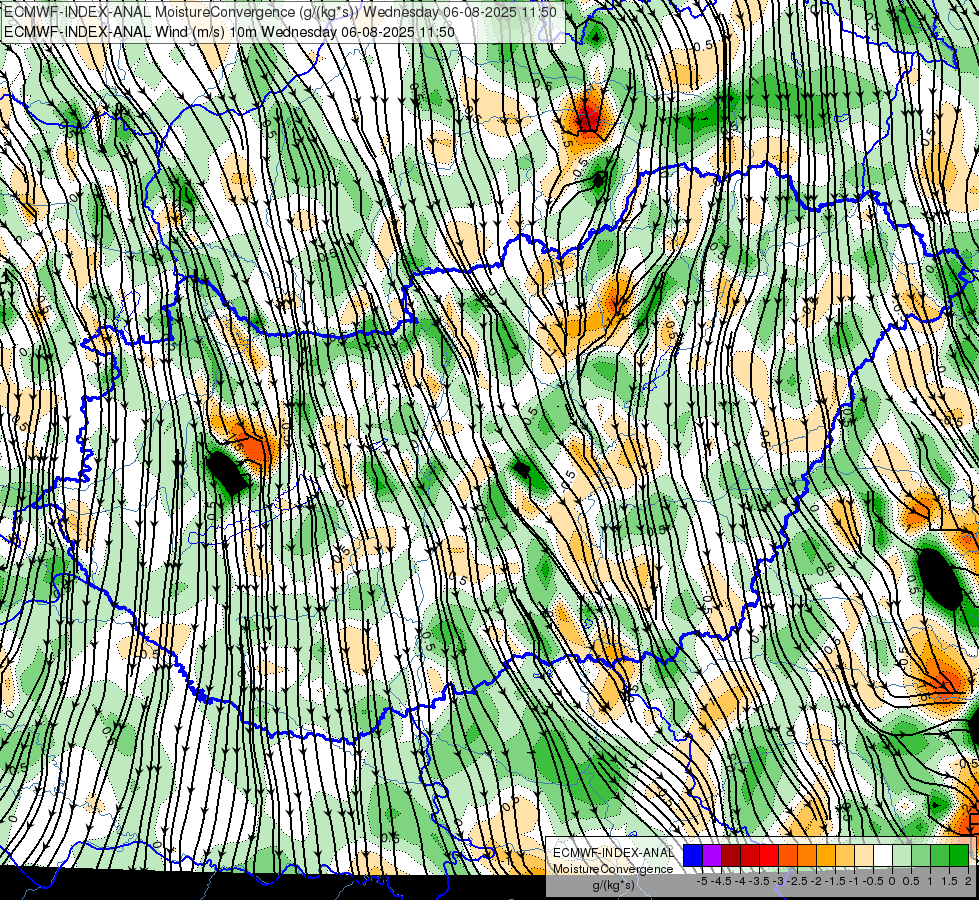Image resolution: width=979 pixels, height=900 pixels.
Task: Click the '-3.5' legend tick label
Action: tap(760, 881)
